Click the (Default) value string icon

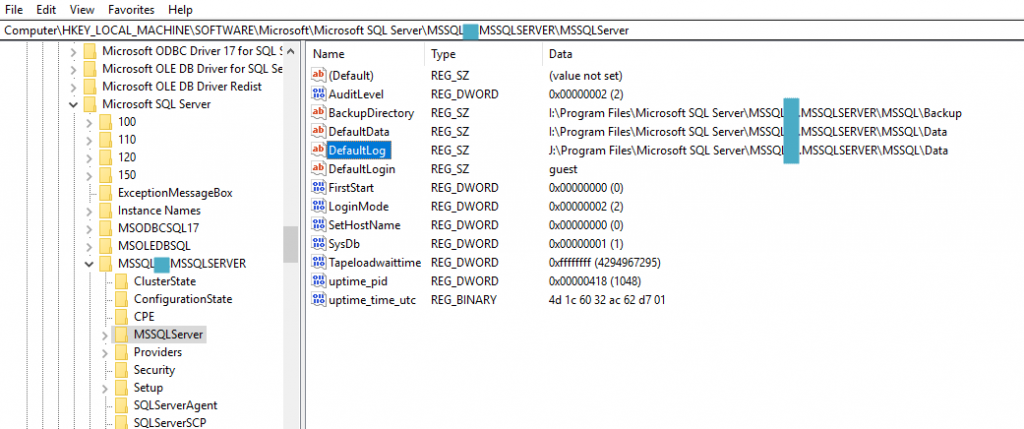coord(318,75)
